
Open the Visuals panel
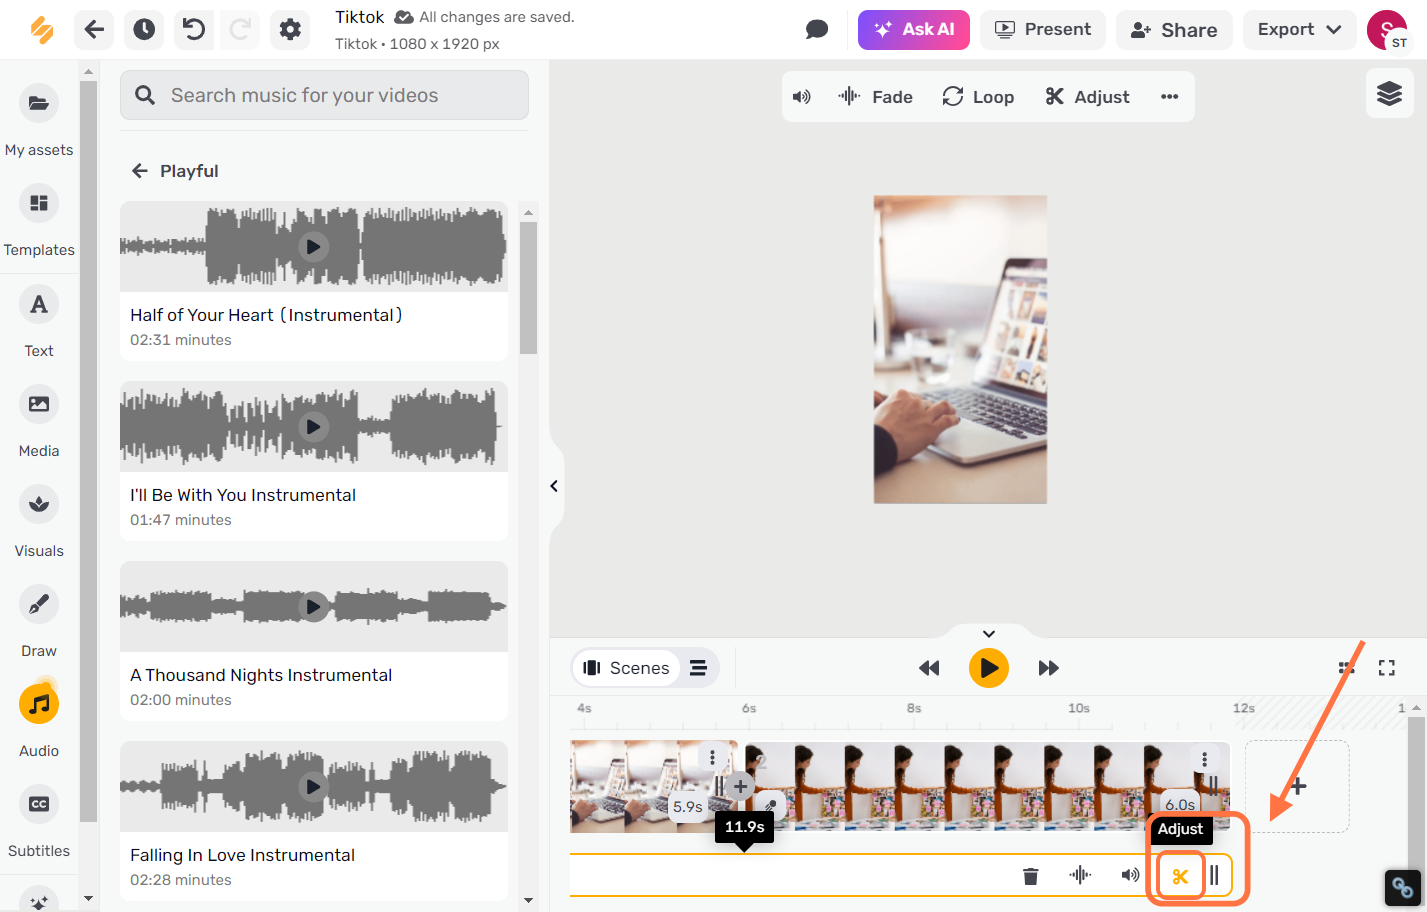point(39,520)
